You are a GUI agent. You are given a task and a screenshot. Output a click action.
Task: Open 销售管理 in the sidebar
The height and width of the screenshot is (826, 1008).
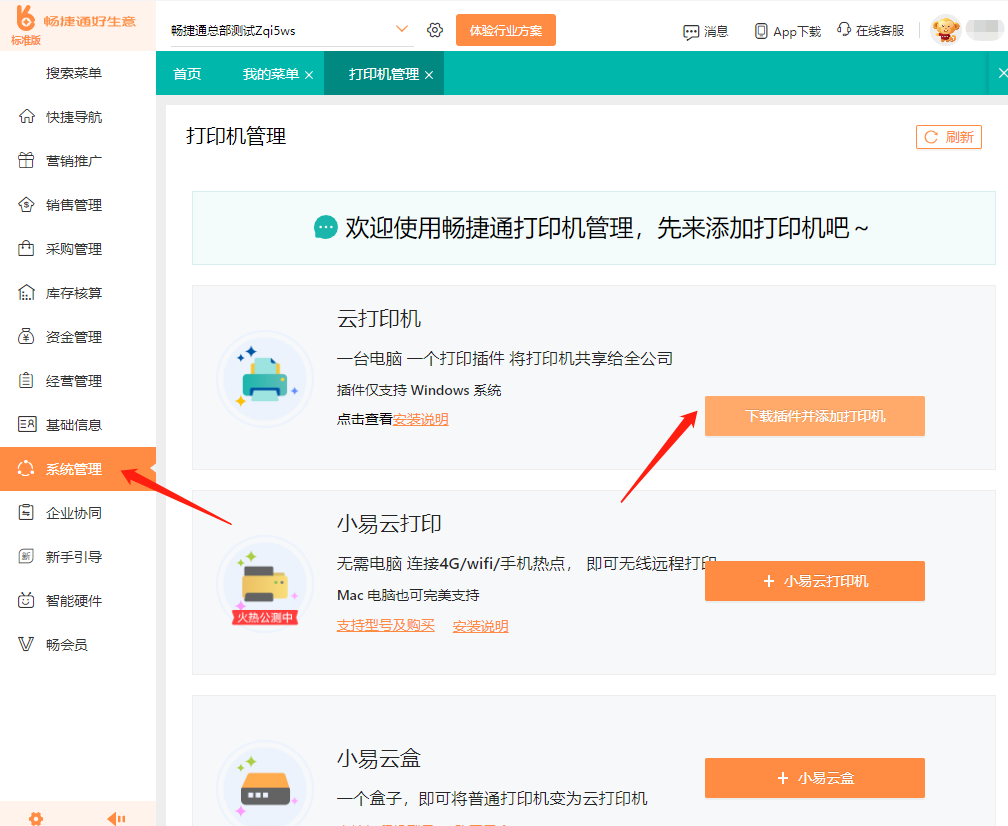[x=74, y=205]
